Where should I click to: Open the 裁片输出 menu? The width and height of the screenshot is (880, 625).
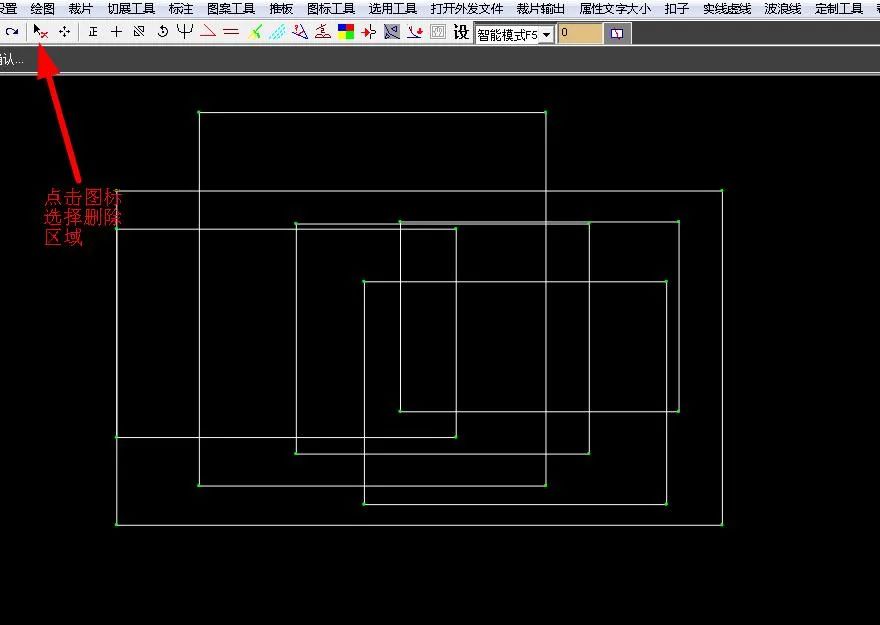tap(541, 9)
